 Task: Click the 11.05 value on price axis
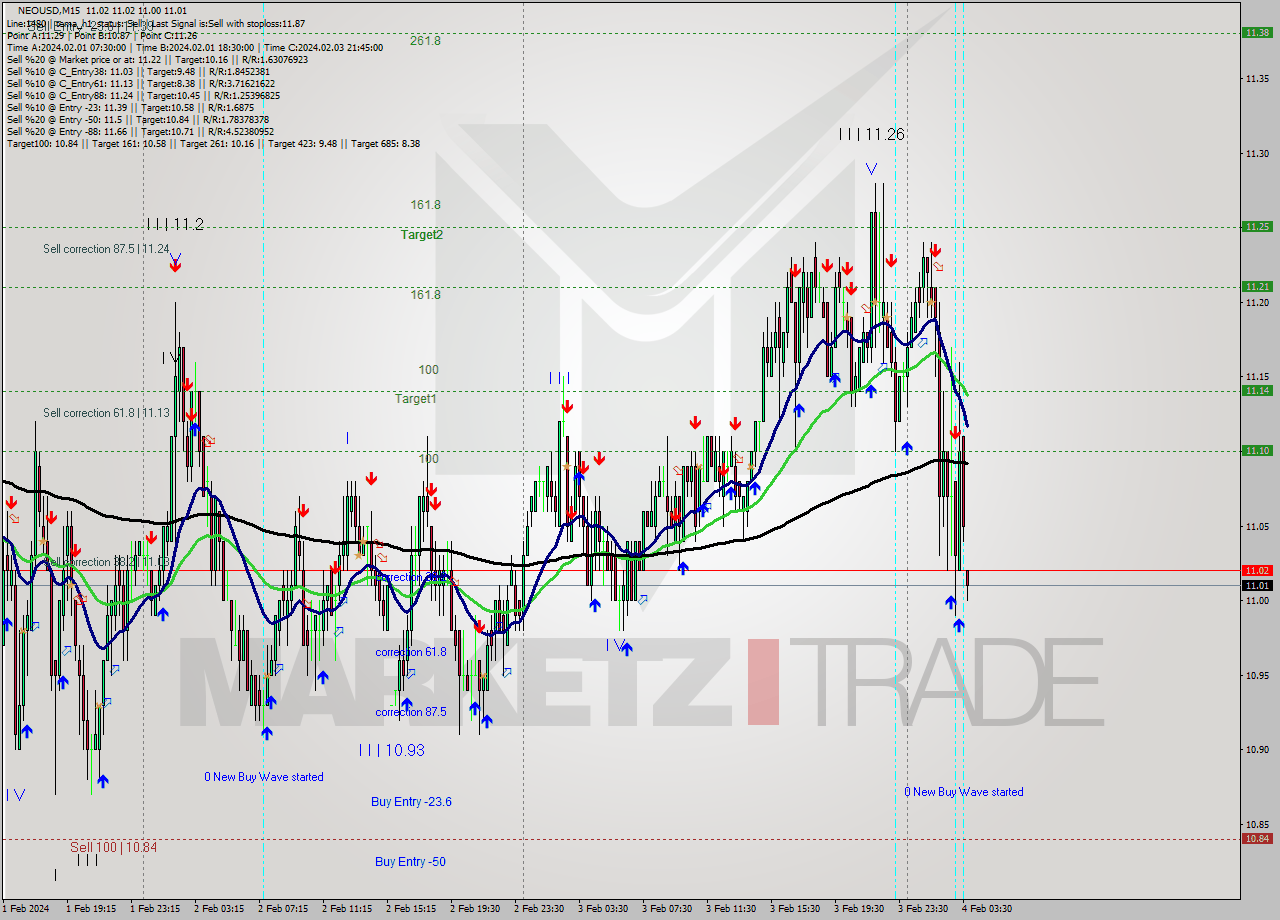[x=1257, y=526]
